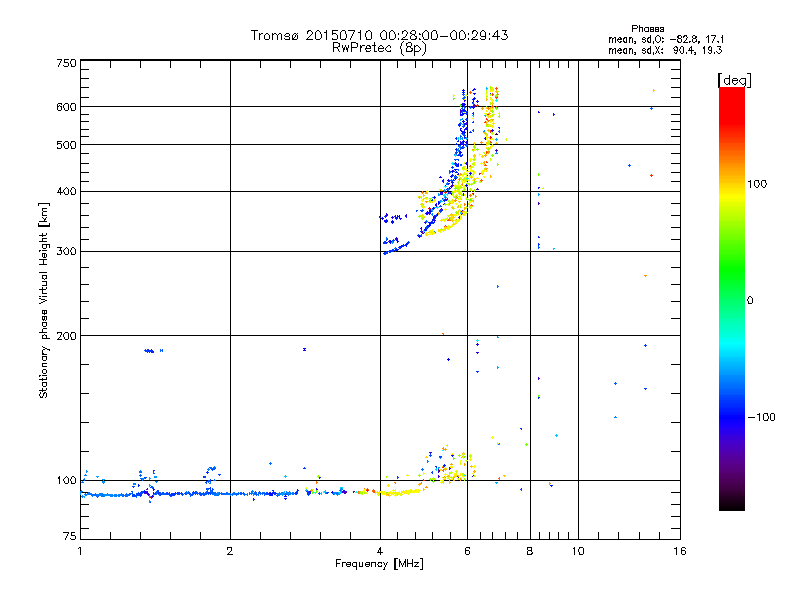This screenshot has height=600, width=800.
Task: Click the '0' label on the colorbar
Action: 750,301
